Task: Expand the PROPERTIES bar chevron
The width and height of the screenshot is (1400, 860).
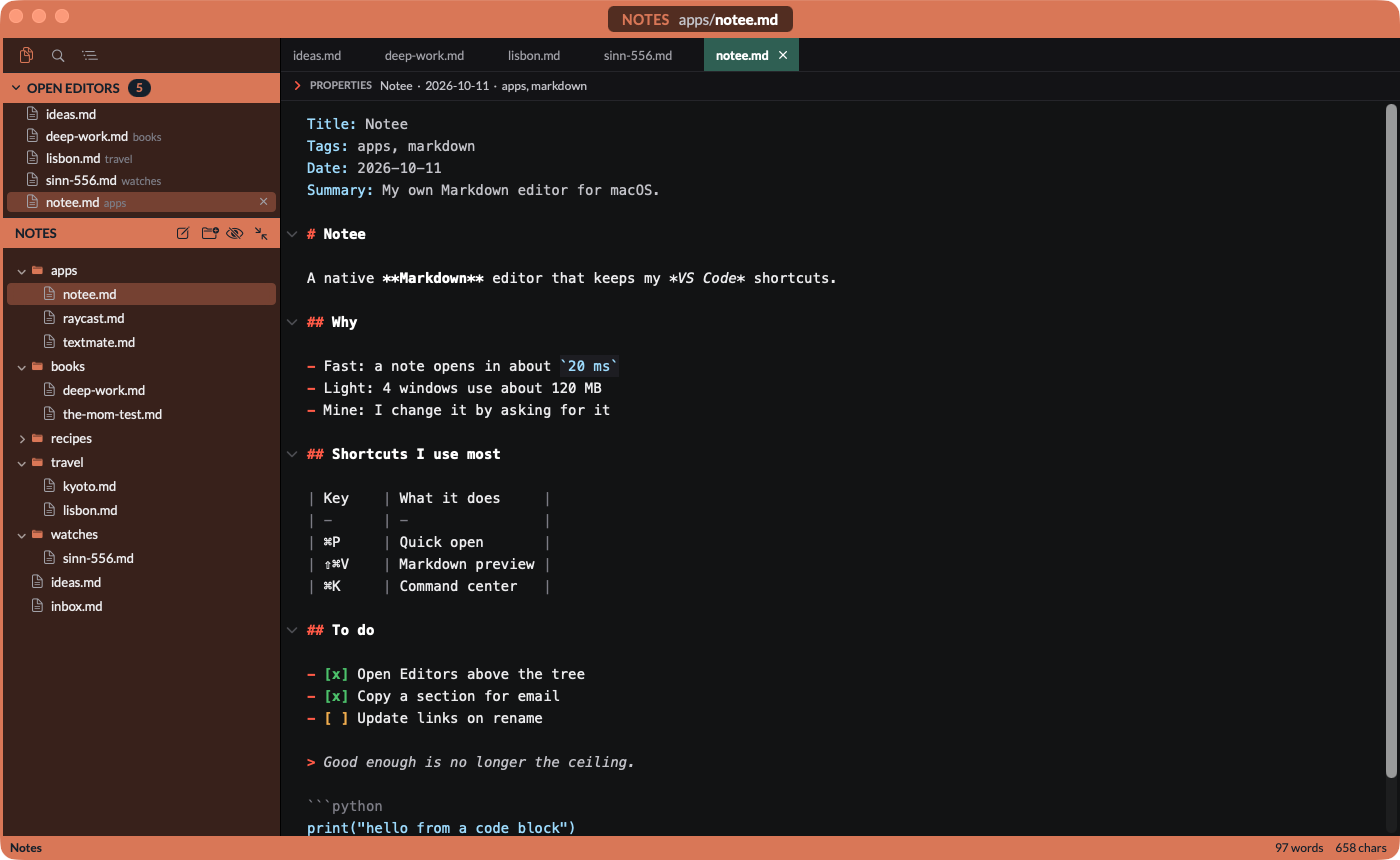Action: pyautogui.click(x=297, y=86)
